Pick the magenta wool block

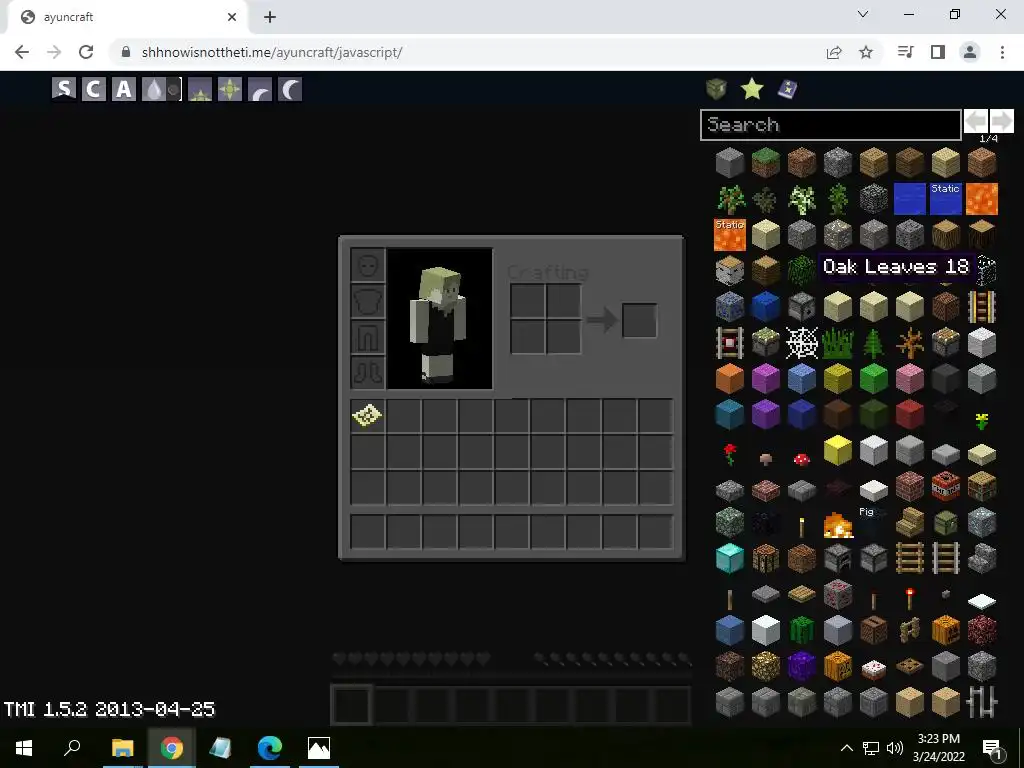click(765, 378)
